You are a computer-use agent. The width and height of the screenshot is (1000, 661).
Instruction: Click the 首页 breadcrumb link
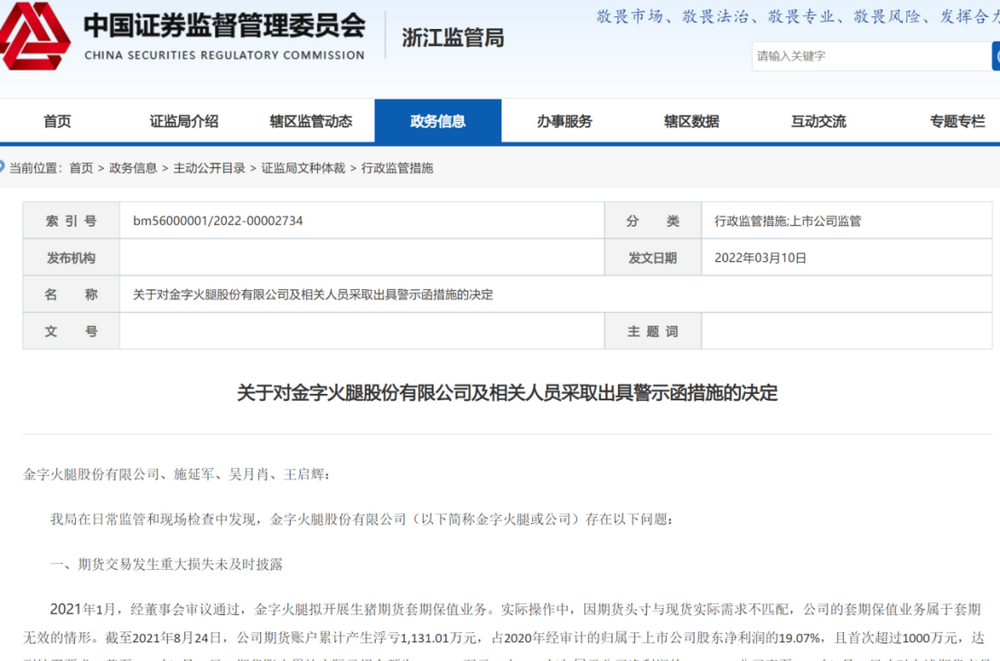[x=81, y=168]
